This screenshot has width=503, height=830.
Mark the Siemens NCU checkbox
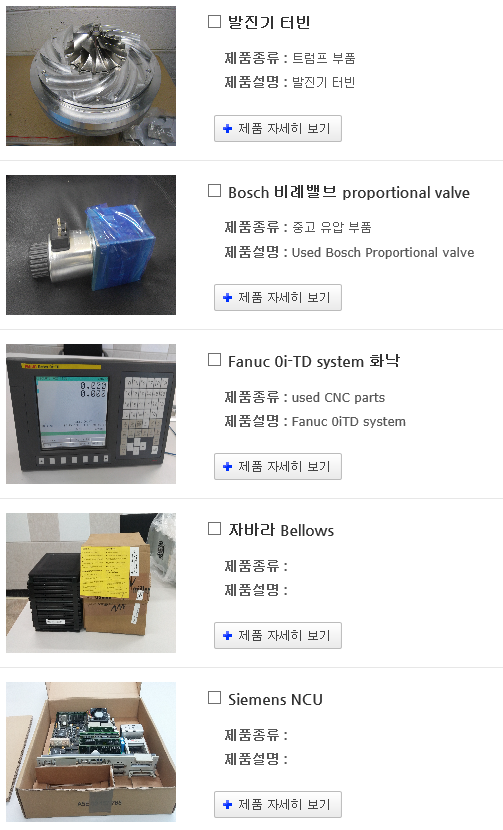point(214,698)
